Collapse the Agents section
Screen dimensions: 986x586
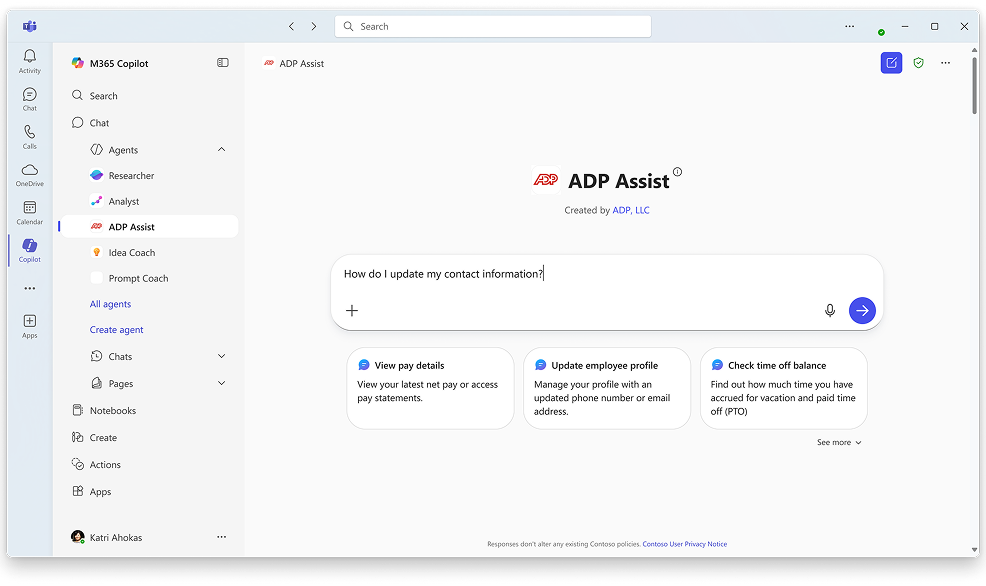(x=221, y=150)
